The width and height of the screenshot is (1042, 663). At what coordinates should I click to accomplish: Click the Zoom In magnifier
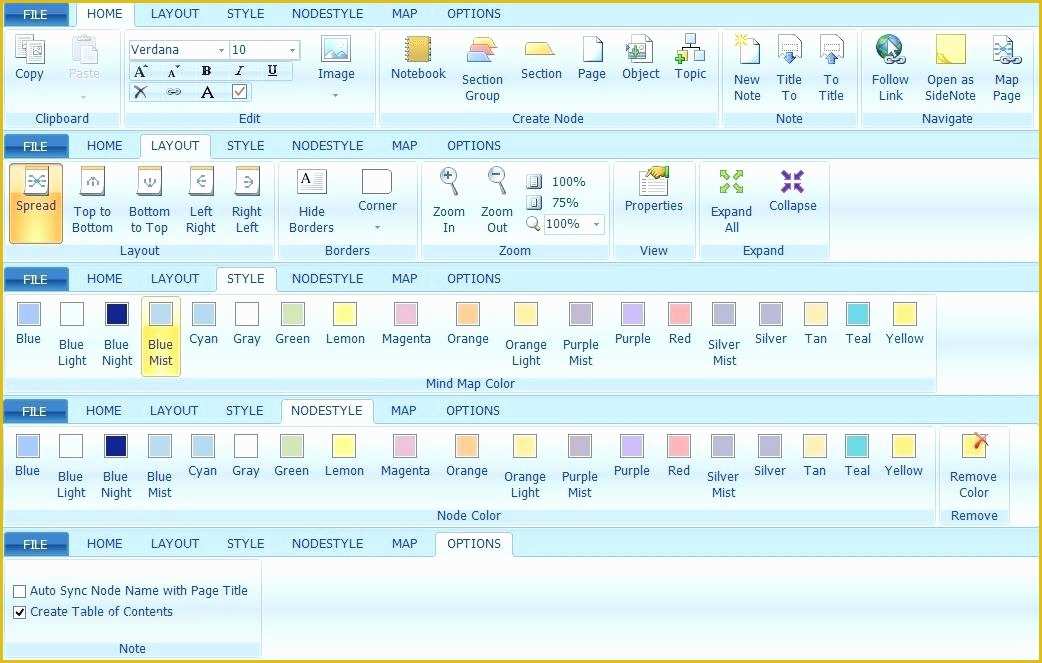(x=449, y=181)
